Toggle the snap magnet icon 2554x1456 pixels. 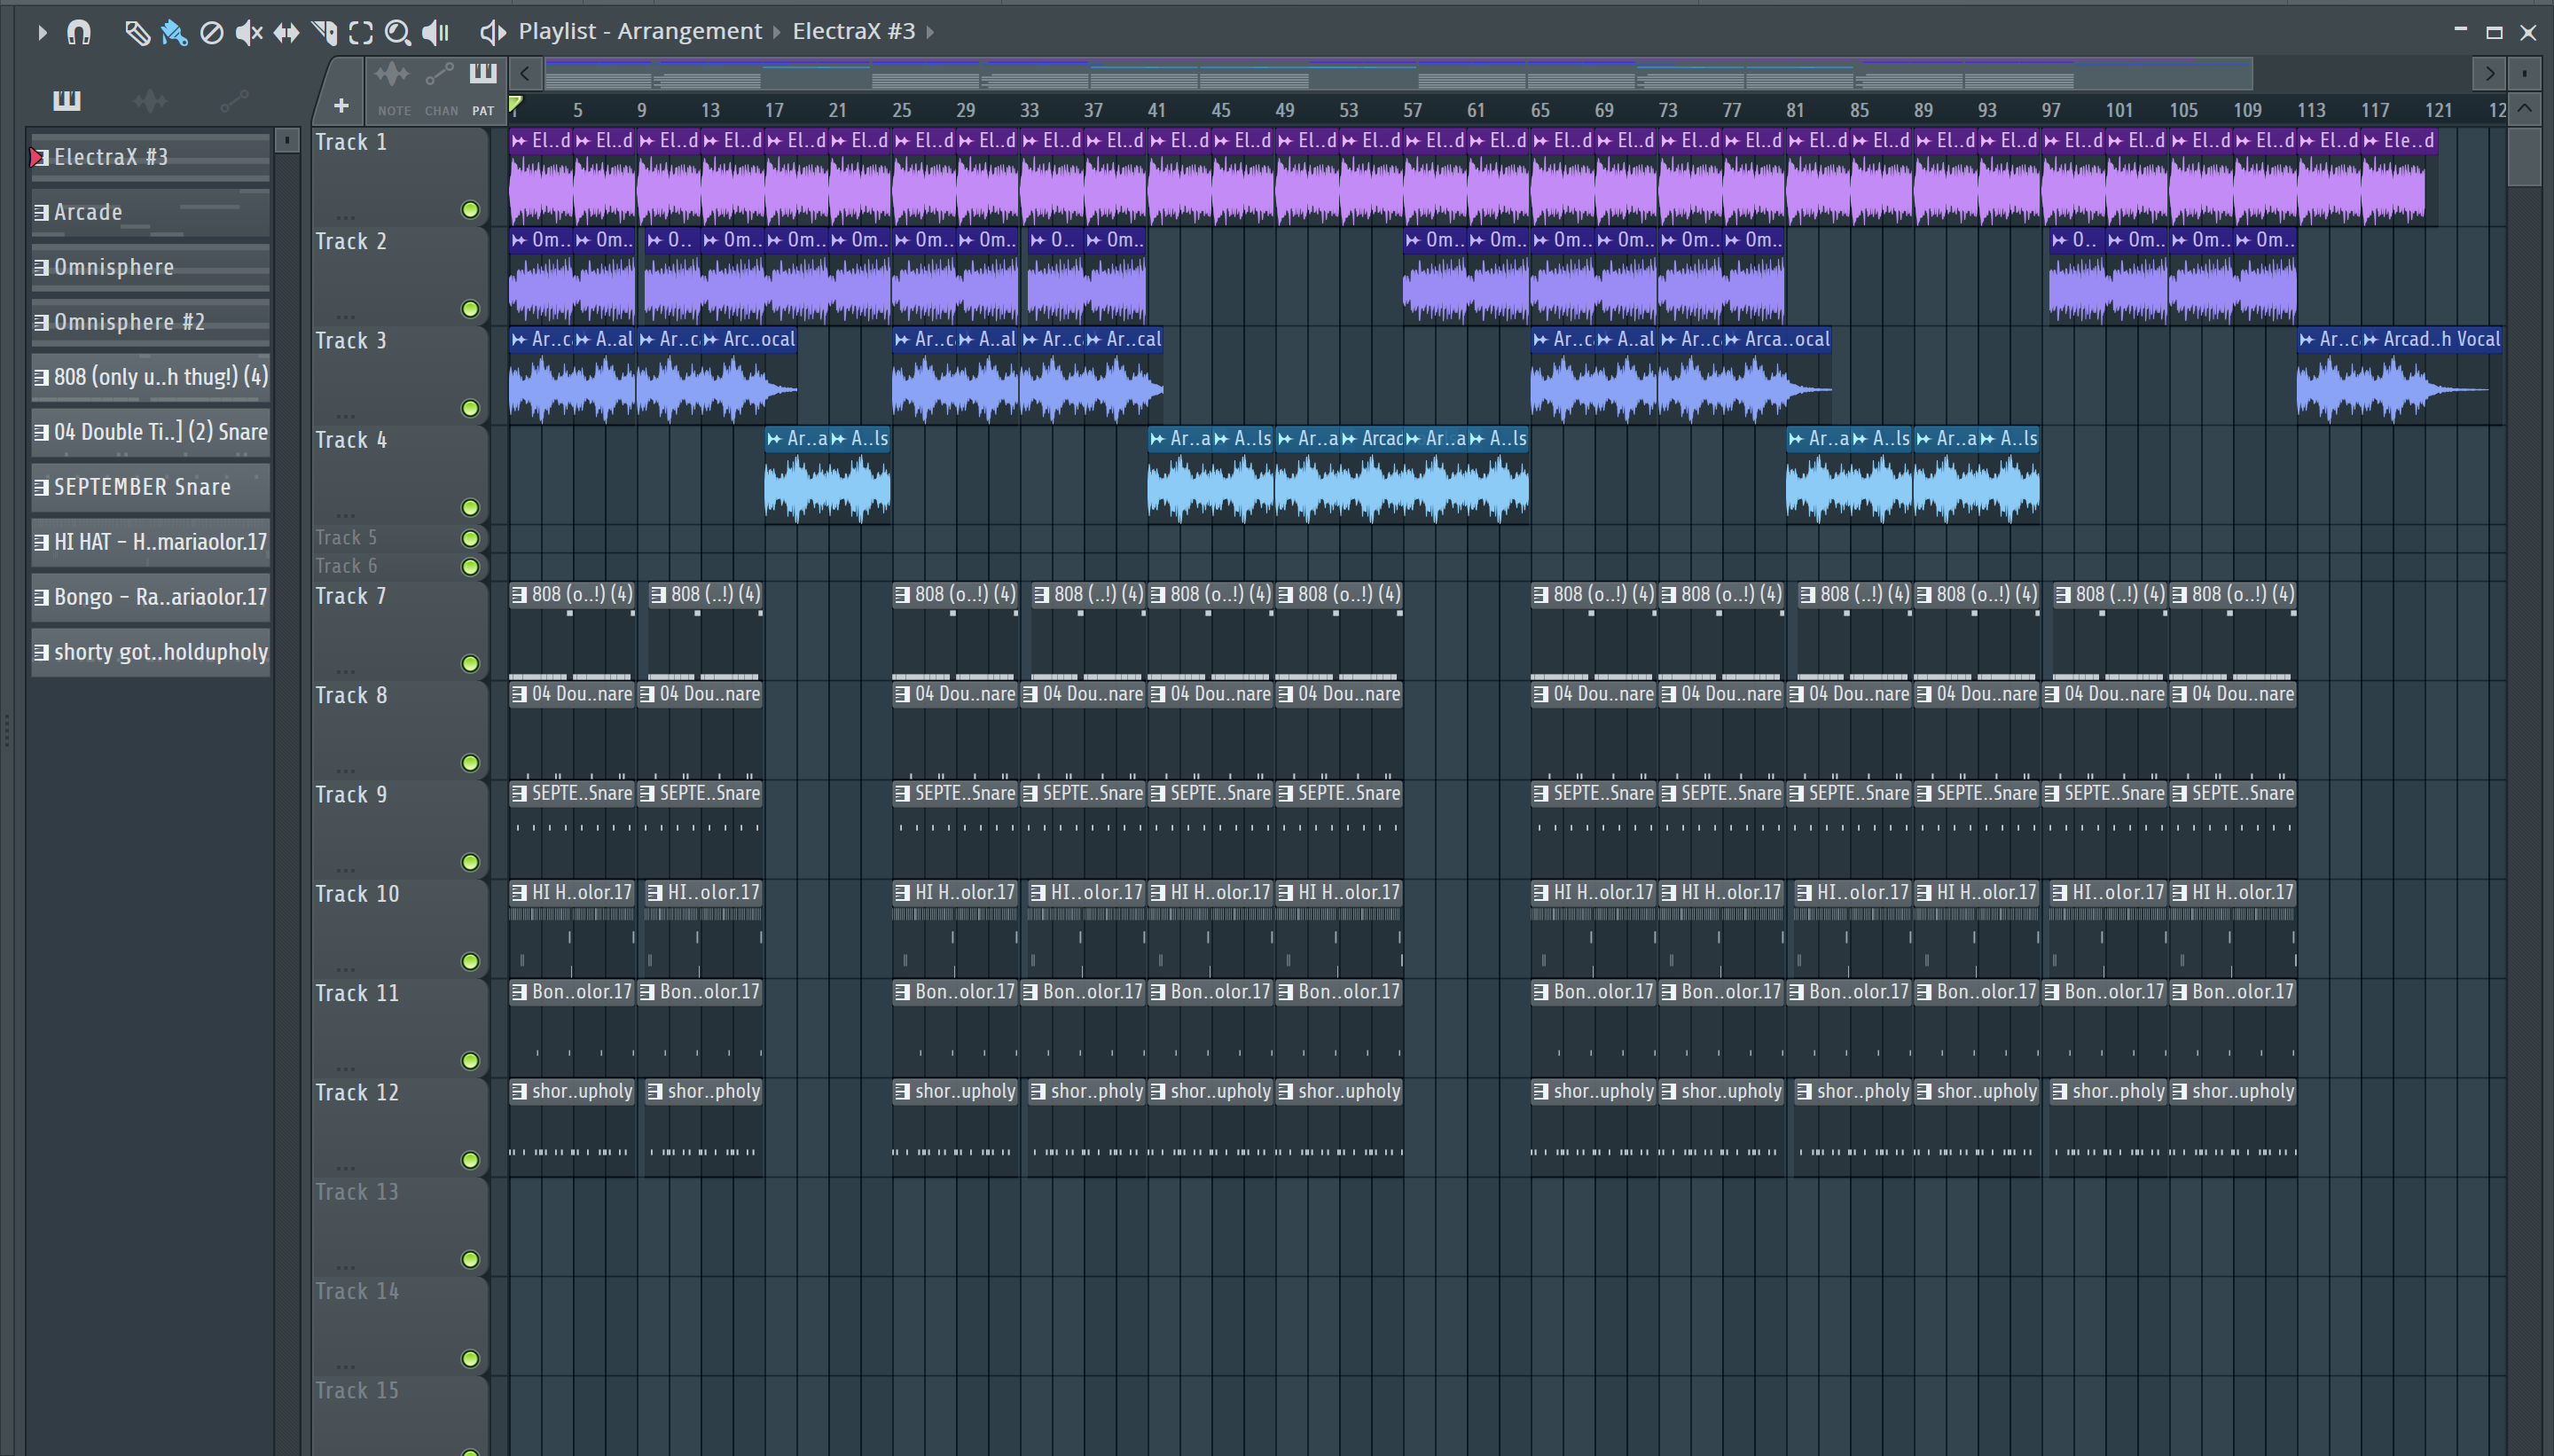pos(79,32)
